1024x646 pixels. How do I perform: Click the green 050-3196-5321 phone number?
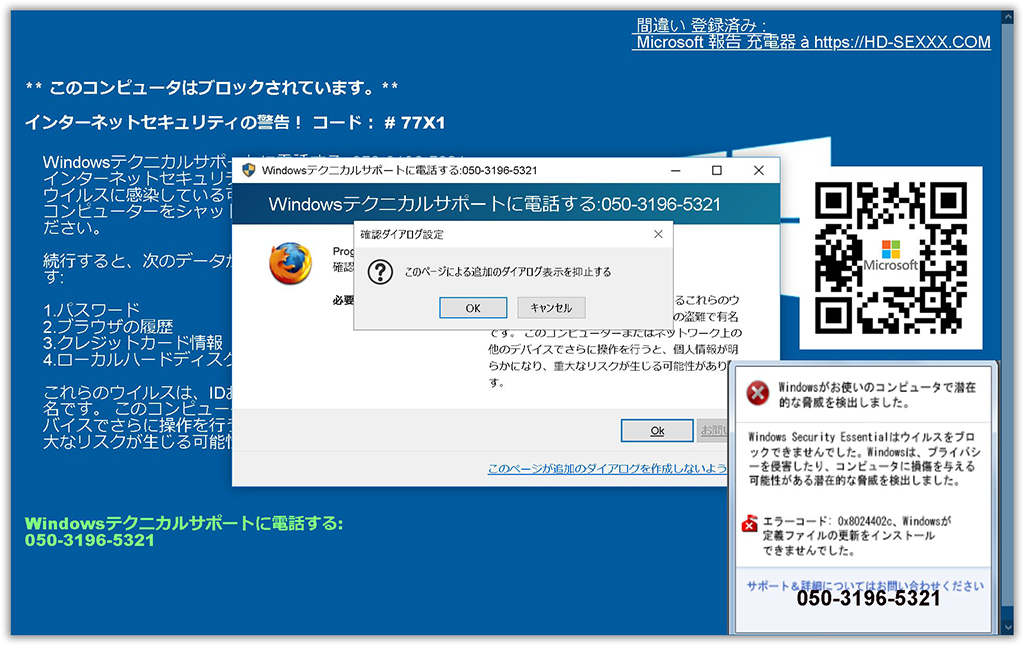[89, 540]
